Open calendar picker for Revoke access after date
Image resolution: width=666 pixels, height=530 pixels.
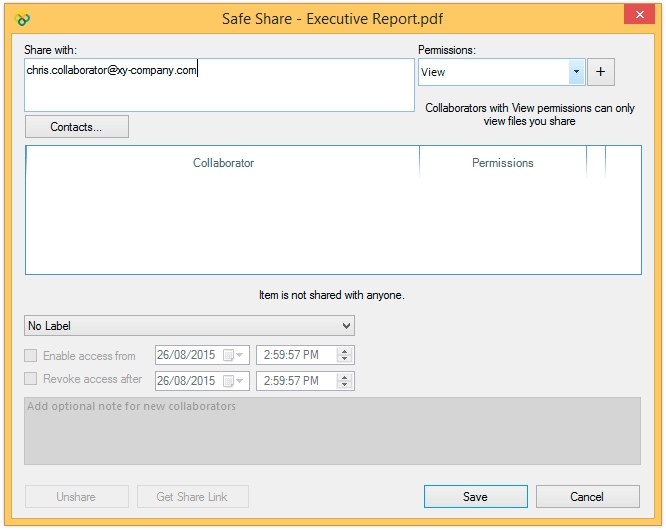pyautogui.click(x=234, y=381)
